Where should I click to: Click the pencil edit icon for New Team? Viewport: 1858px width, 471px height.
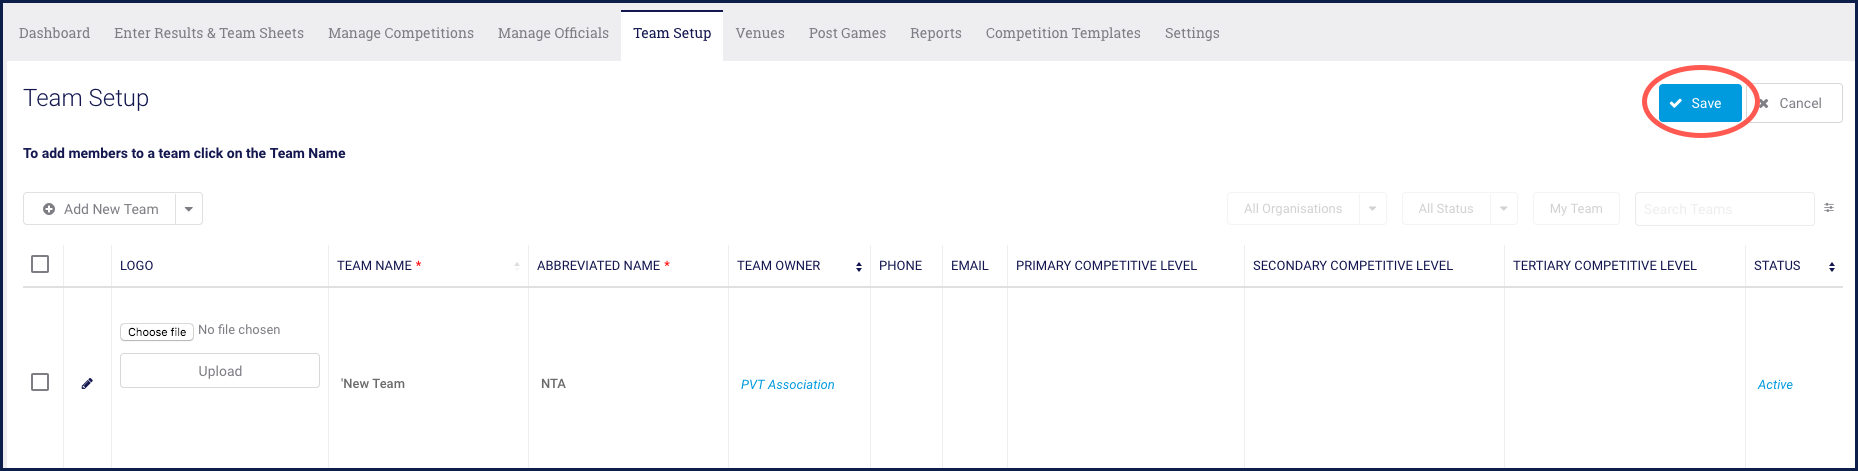click(x=87, y=383)
